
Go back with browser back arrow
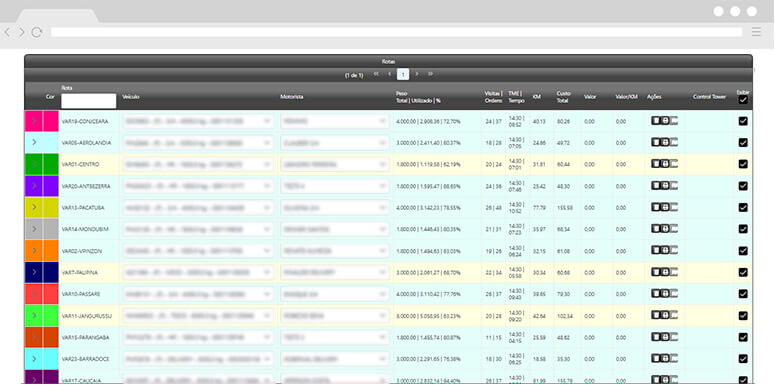click(x=7, y=32)
